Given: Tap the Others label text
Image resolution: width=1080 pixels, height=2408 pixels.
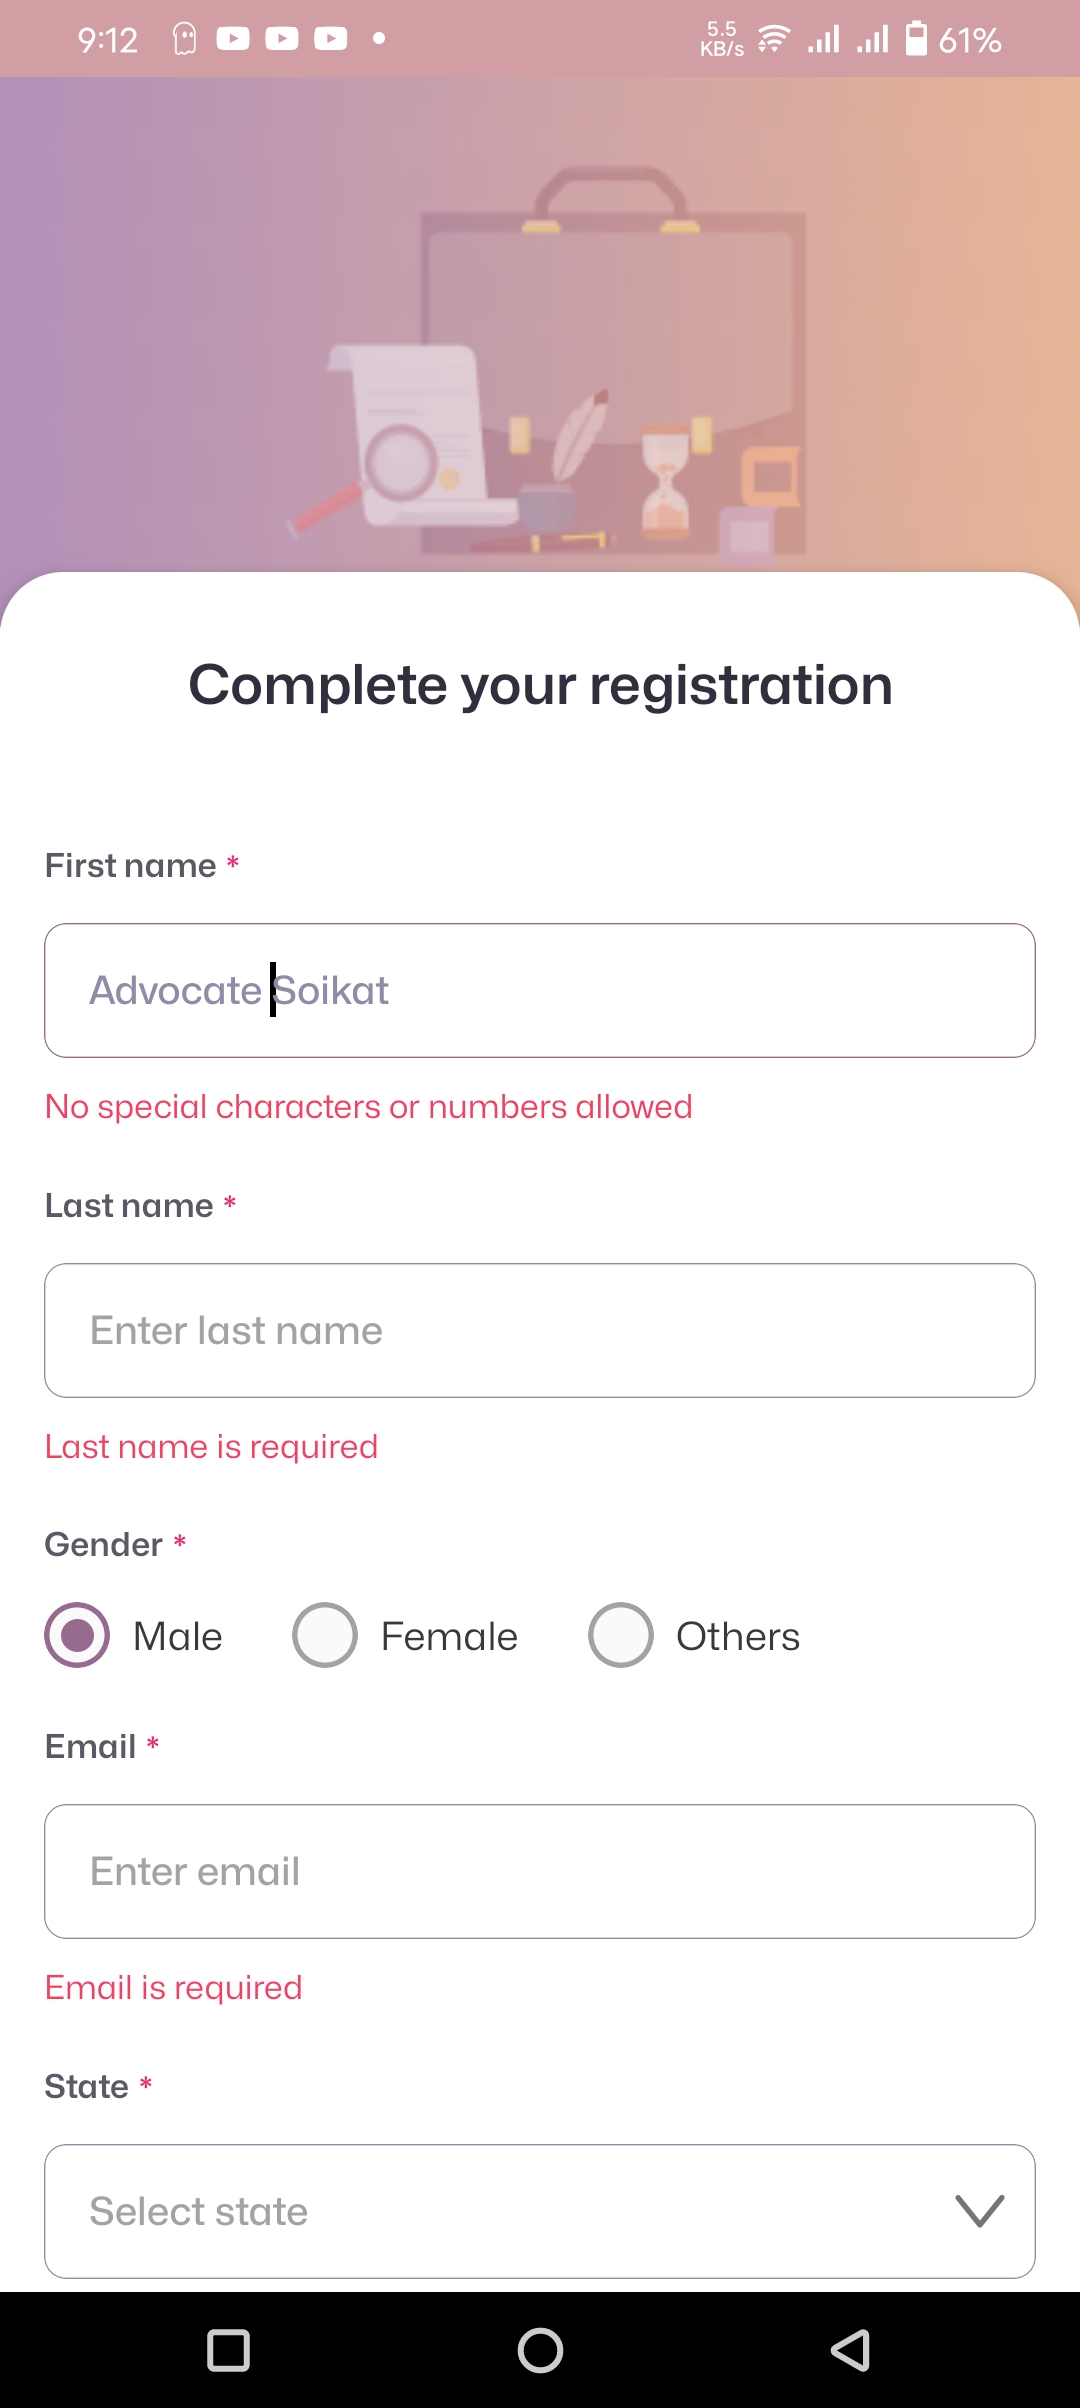Looking at the screenshot, I should [x=738, y=1637].
